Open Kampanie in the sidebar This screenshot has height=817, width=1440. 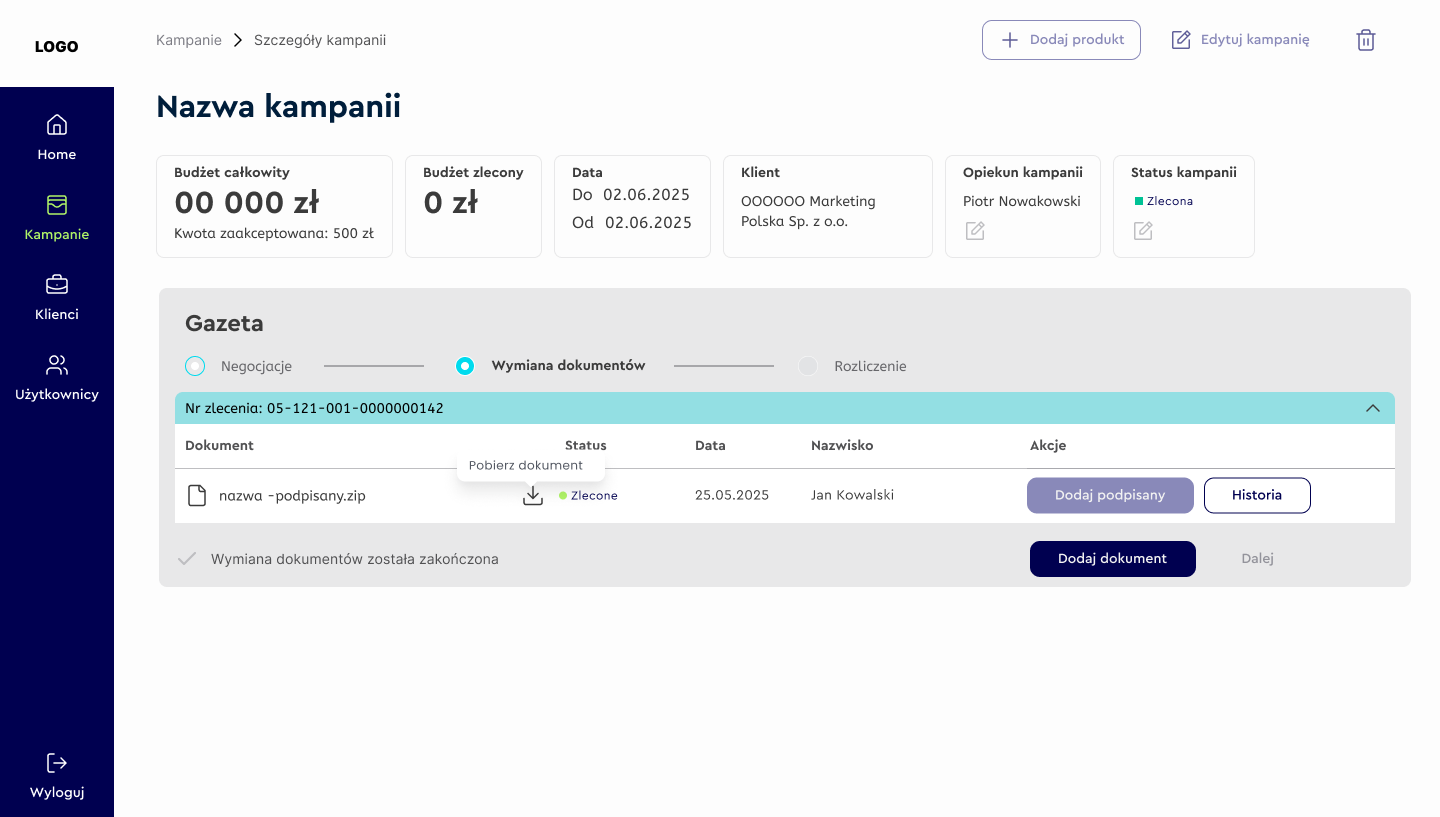pyautogui.click(x=57, y=217)
